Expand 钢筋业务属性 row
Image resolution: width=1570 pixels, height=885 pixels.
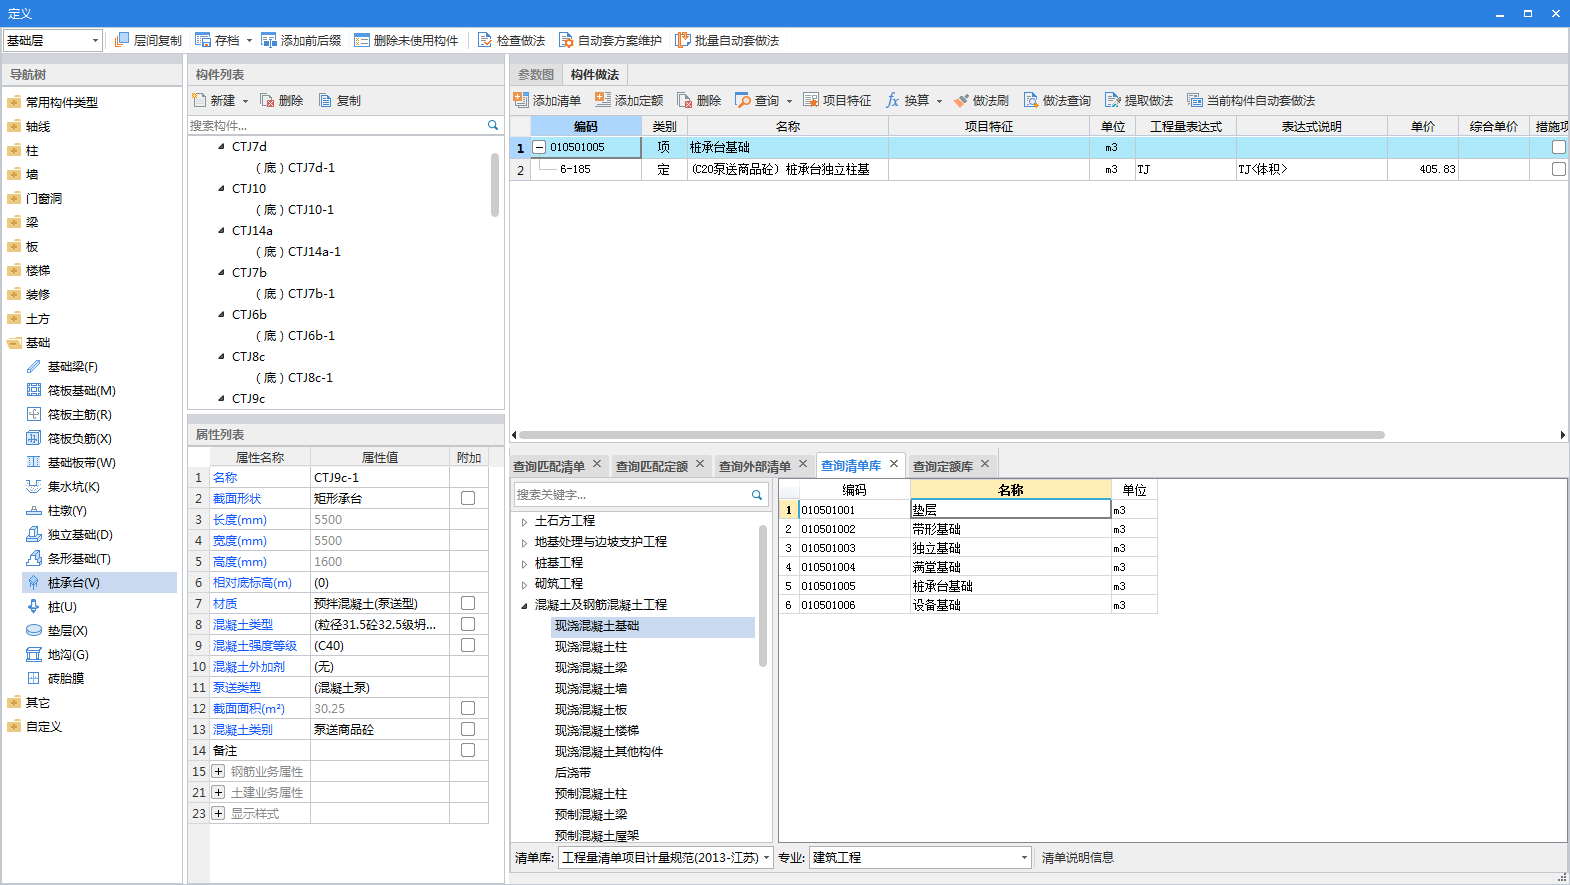point(218,771)
